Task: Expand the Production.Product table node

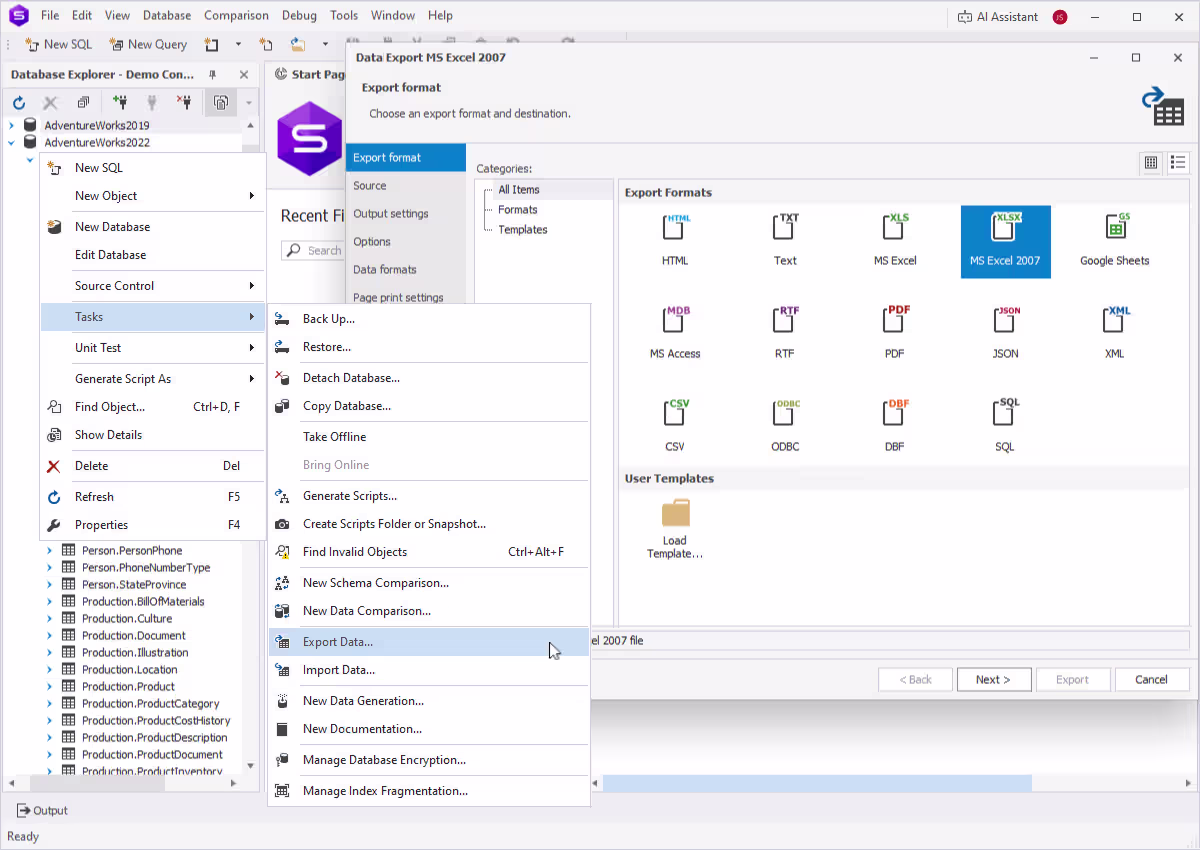Action: [49, 687]
